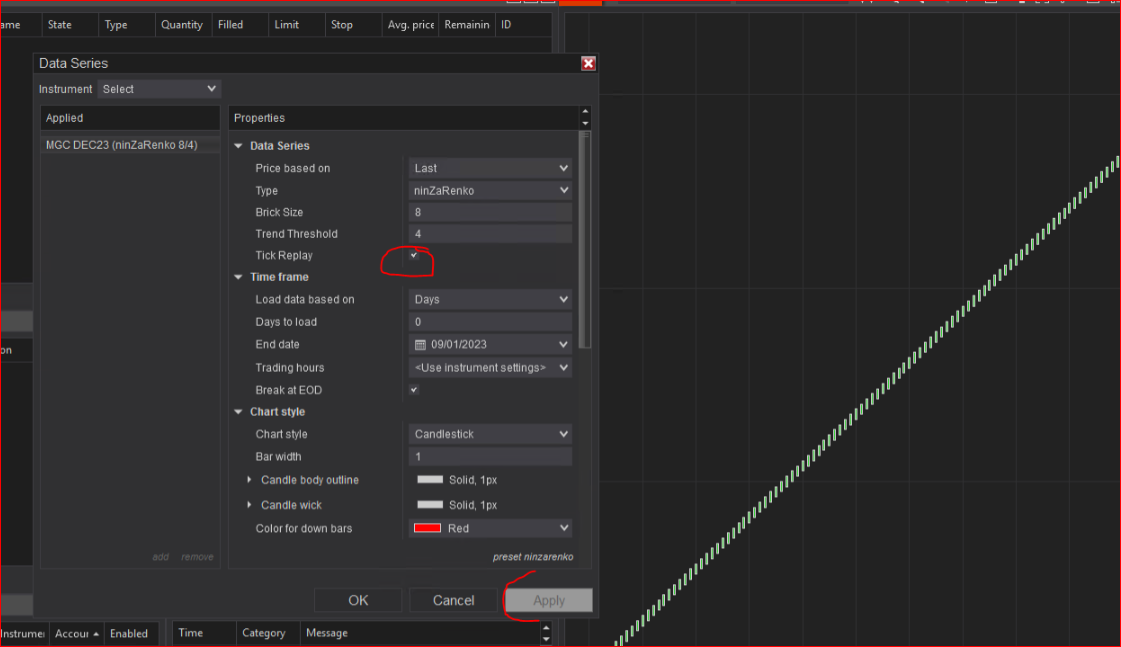This screenshot has width=1121, height=647.
Task: Click the Apply button
Action: [548, 601]
